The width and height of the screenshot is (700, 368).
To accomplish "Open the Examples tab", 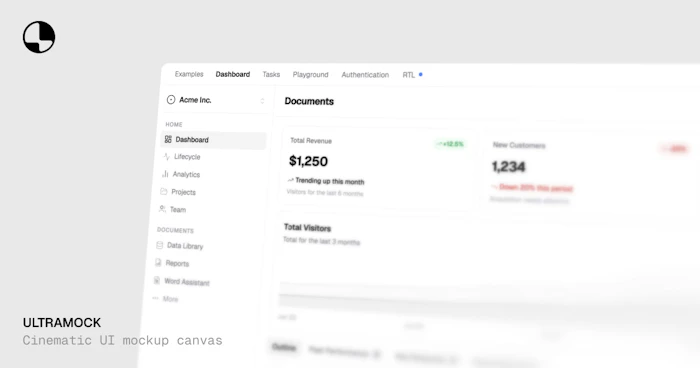I will click(189, 74).
